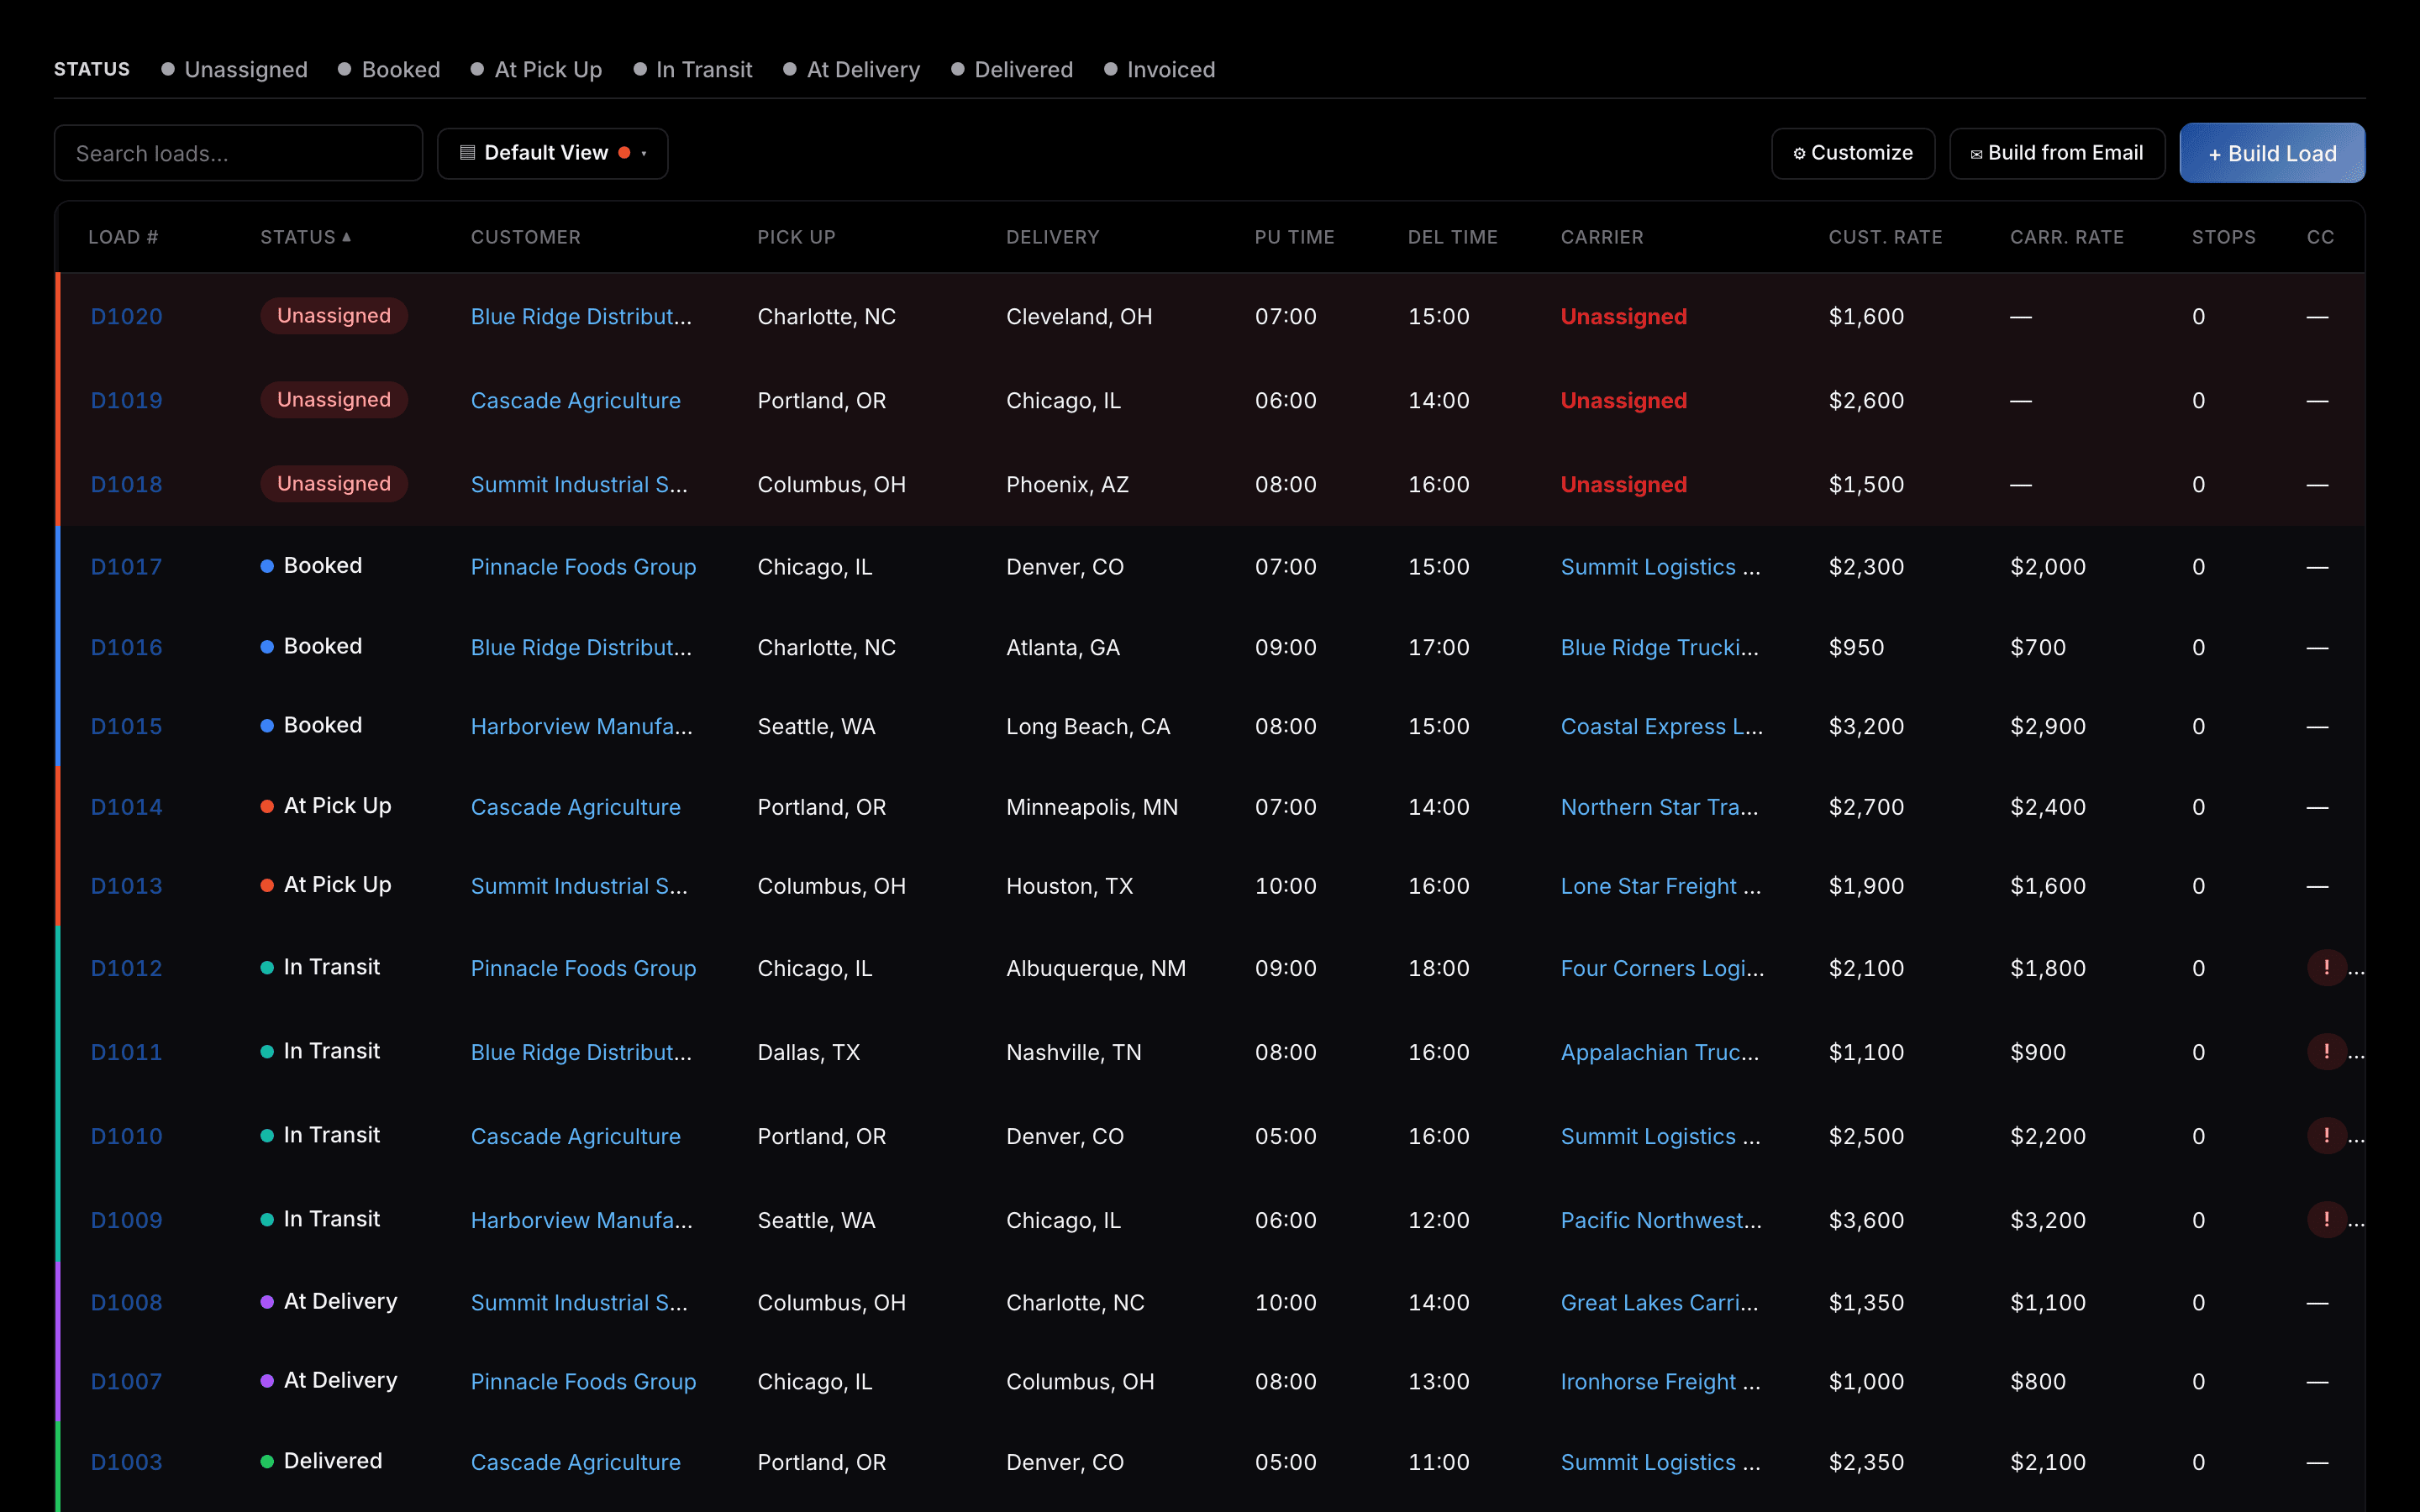The width and height of the screenshot is (2420, 1512).
Task: Filter by Invoiced status
Action: pyautogui.click(x=1160, y=69)
